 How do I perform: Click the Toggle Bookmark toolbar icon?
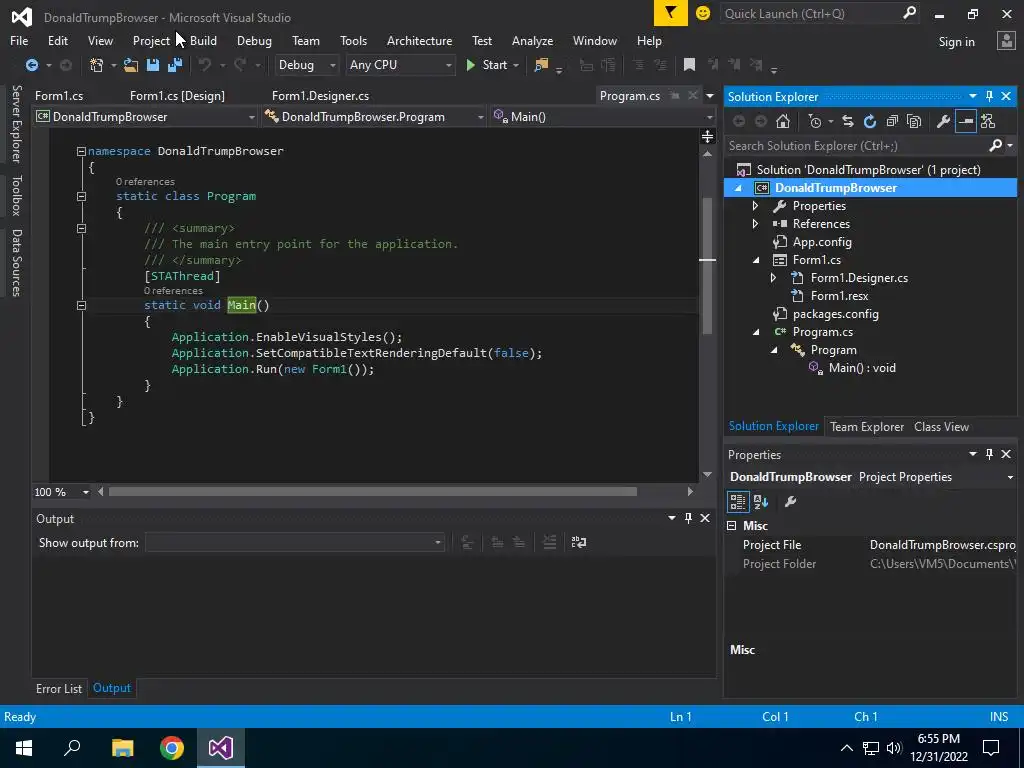[689, 65]
